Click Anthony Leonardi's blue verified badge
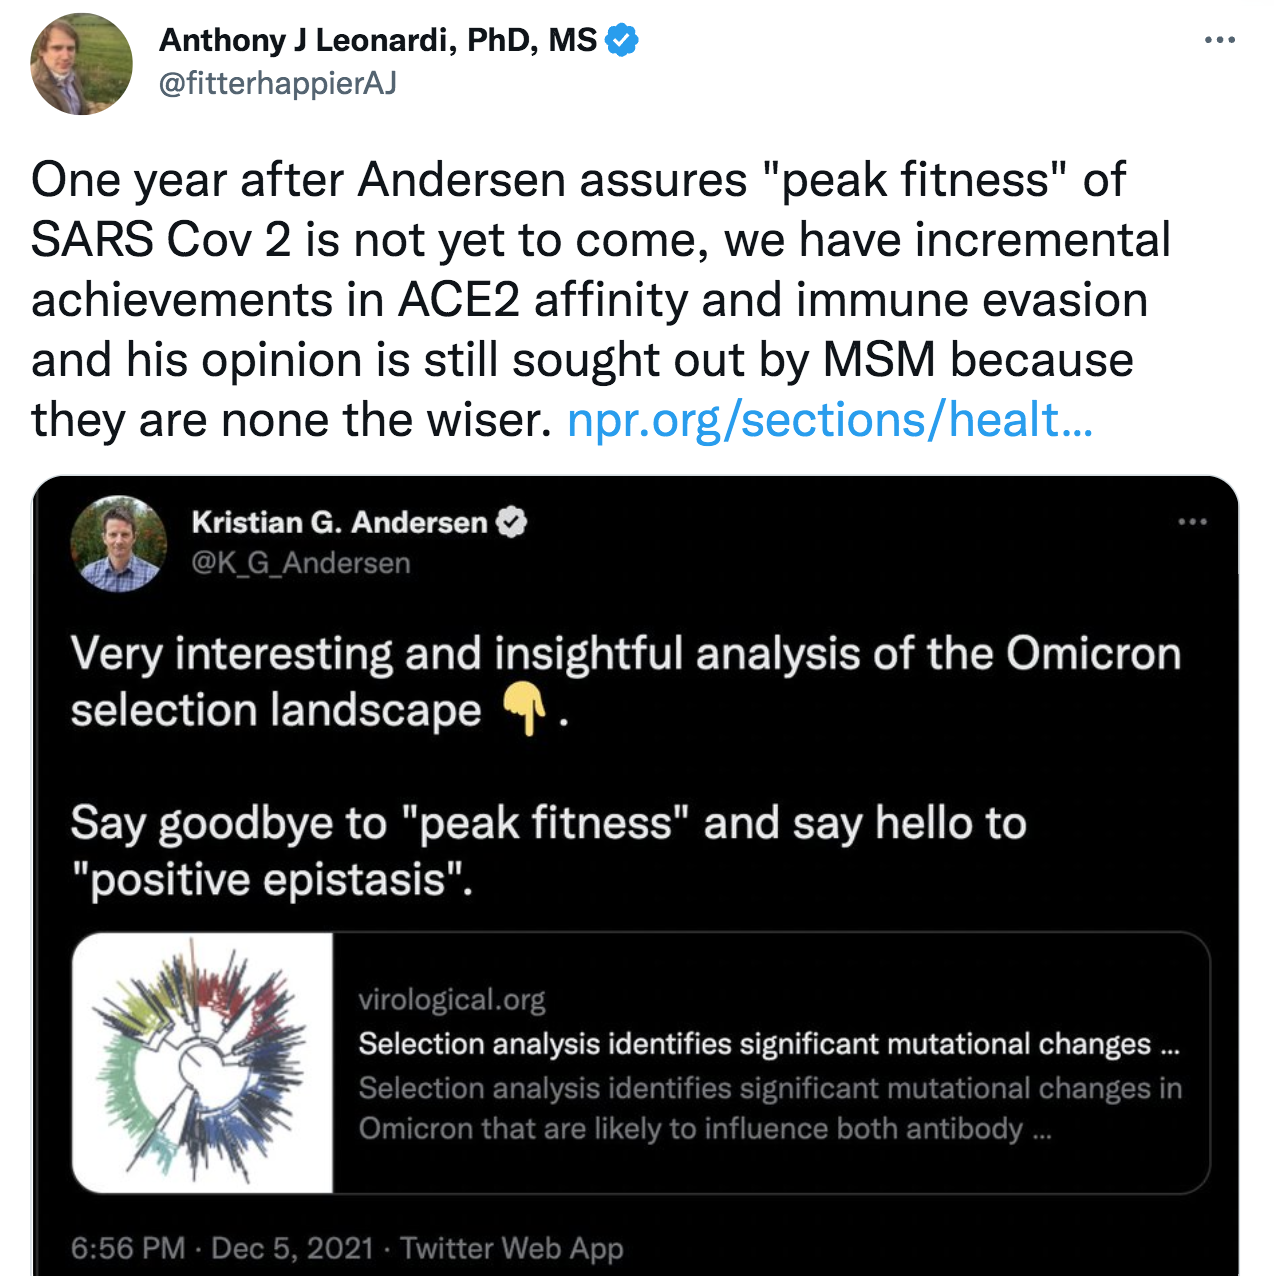 (622, 41)
